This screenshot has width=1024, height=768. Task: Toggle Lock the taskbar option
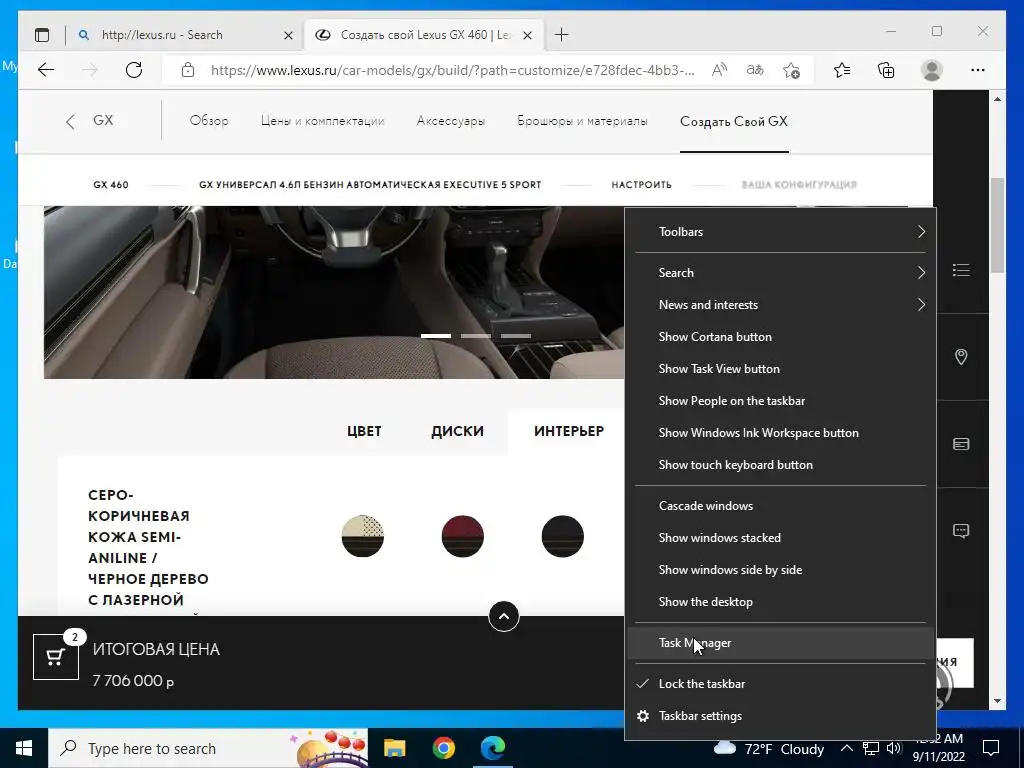click(780, 684)
